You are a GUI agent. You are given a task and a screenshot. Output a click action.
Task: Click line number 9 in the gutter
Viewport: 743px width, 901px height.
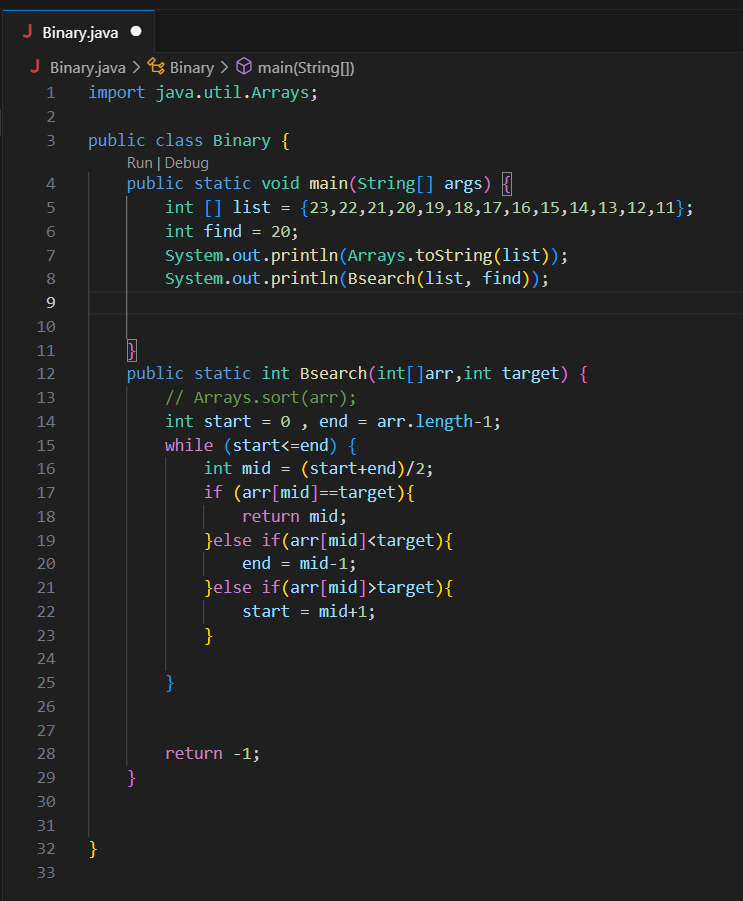(x=51, y=302)
